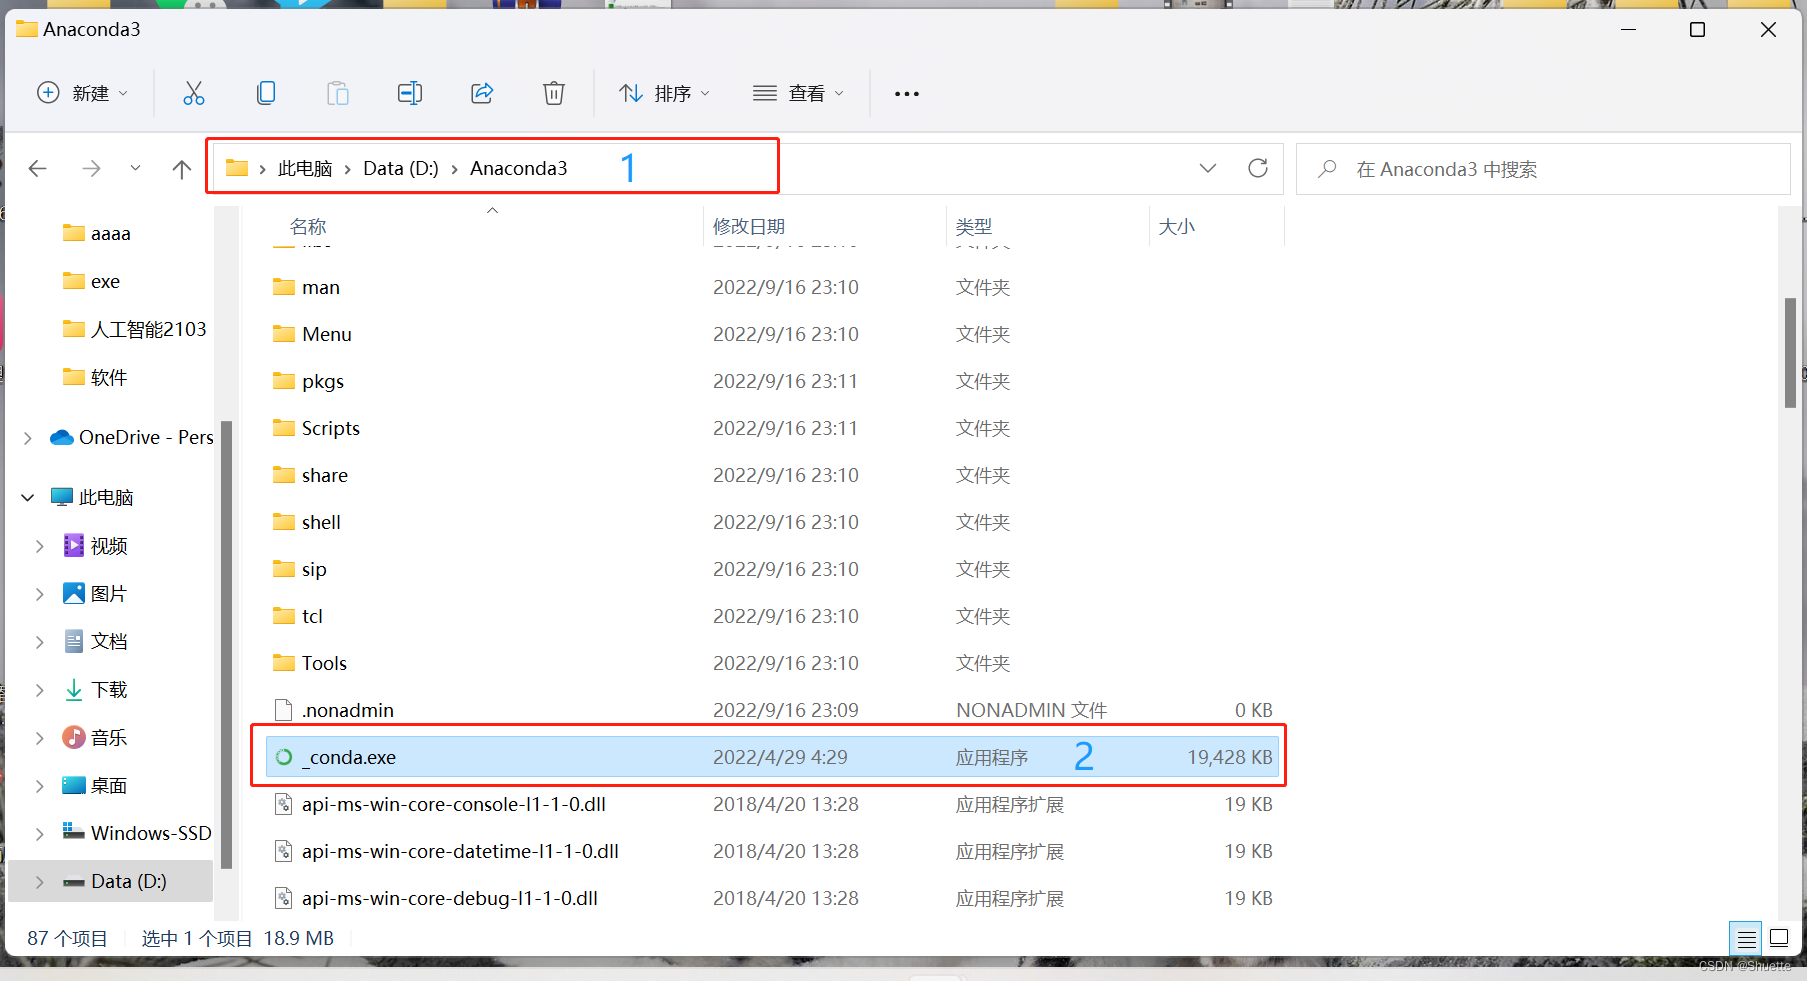Sort by the 名称 column header
Viewport: 1807px width, 981px height.
click(308, 227)
